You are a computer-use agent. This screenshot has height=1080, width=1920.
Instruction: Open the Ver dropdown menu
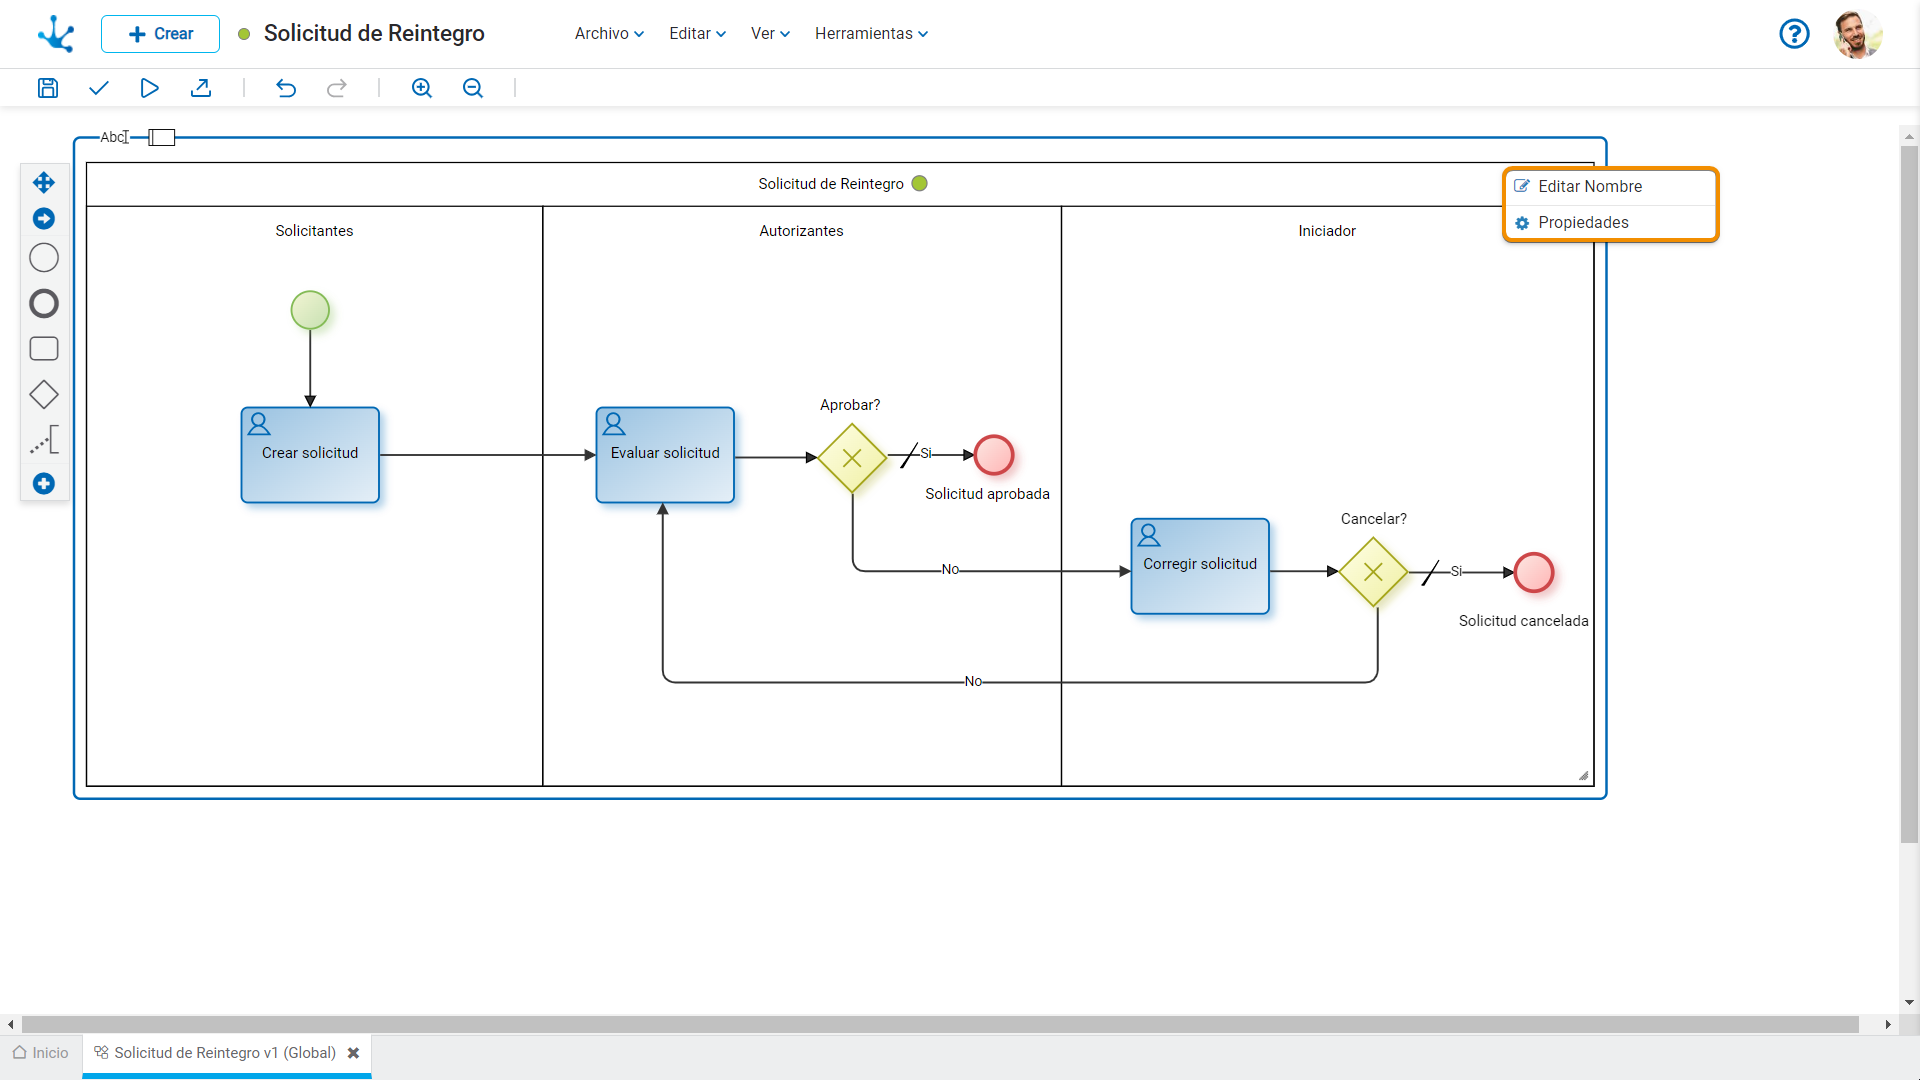click(x=770, y=33)
